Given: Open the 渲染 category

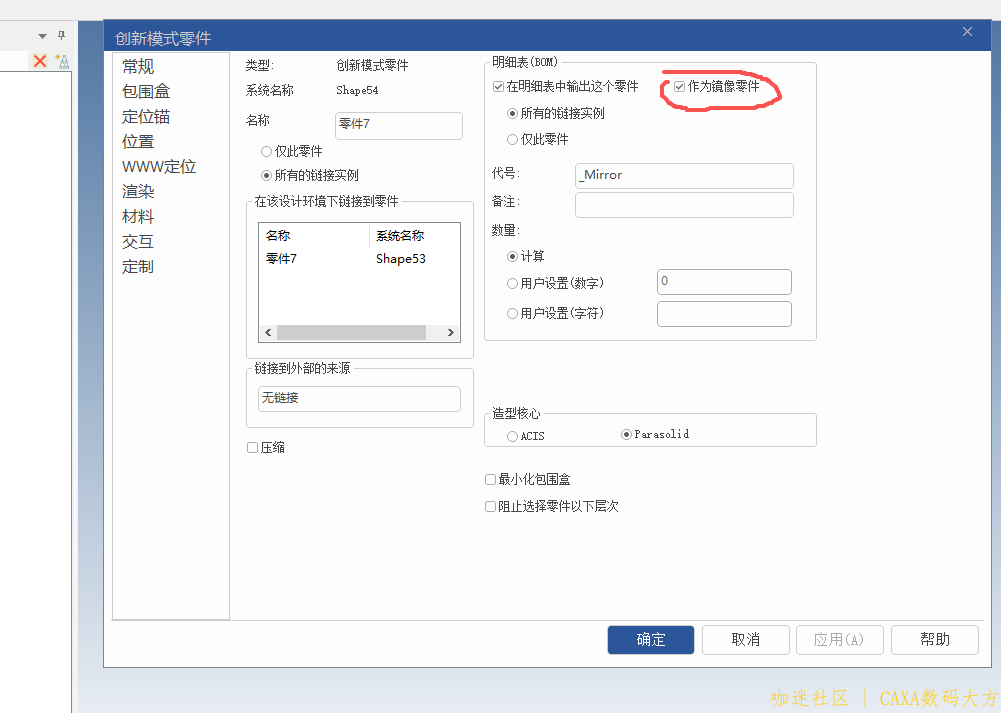Looking at the screenshot, I should click(136, 191).
